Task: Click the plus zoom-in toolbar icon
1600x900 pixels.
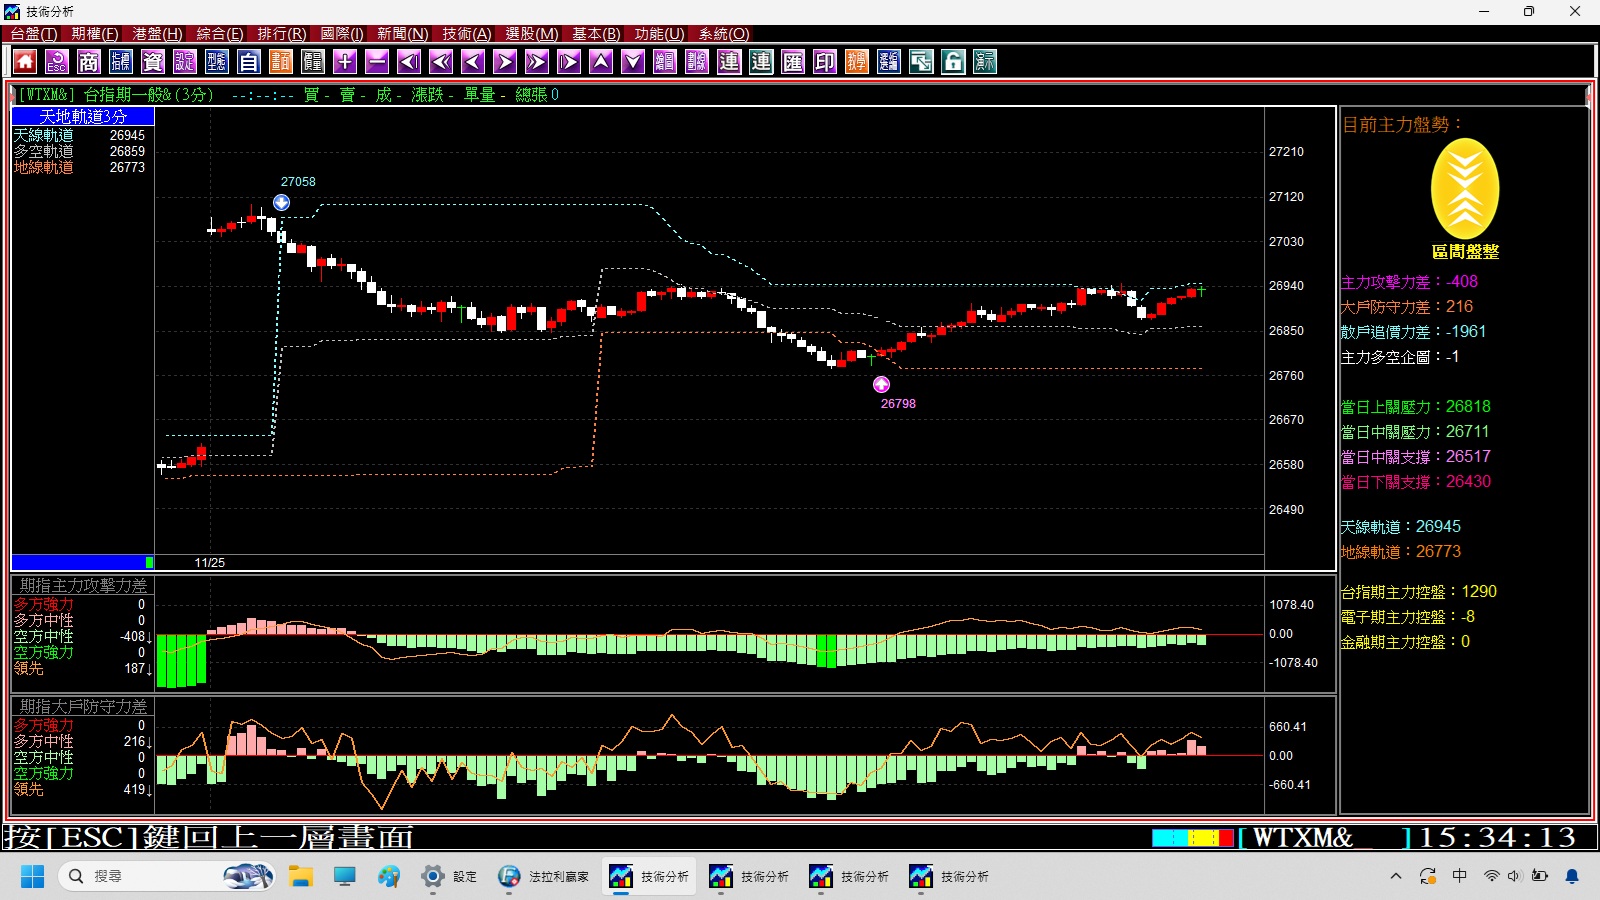Action: click(345, 62)
